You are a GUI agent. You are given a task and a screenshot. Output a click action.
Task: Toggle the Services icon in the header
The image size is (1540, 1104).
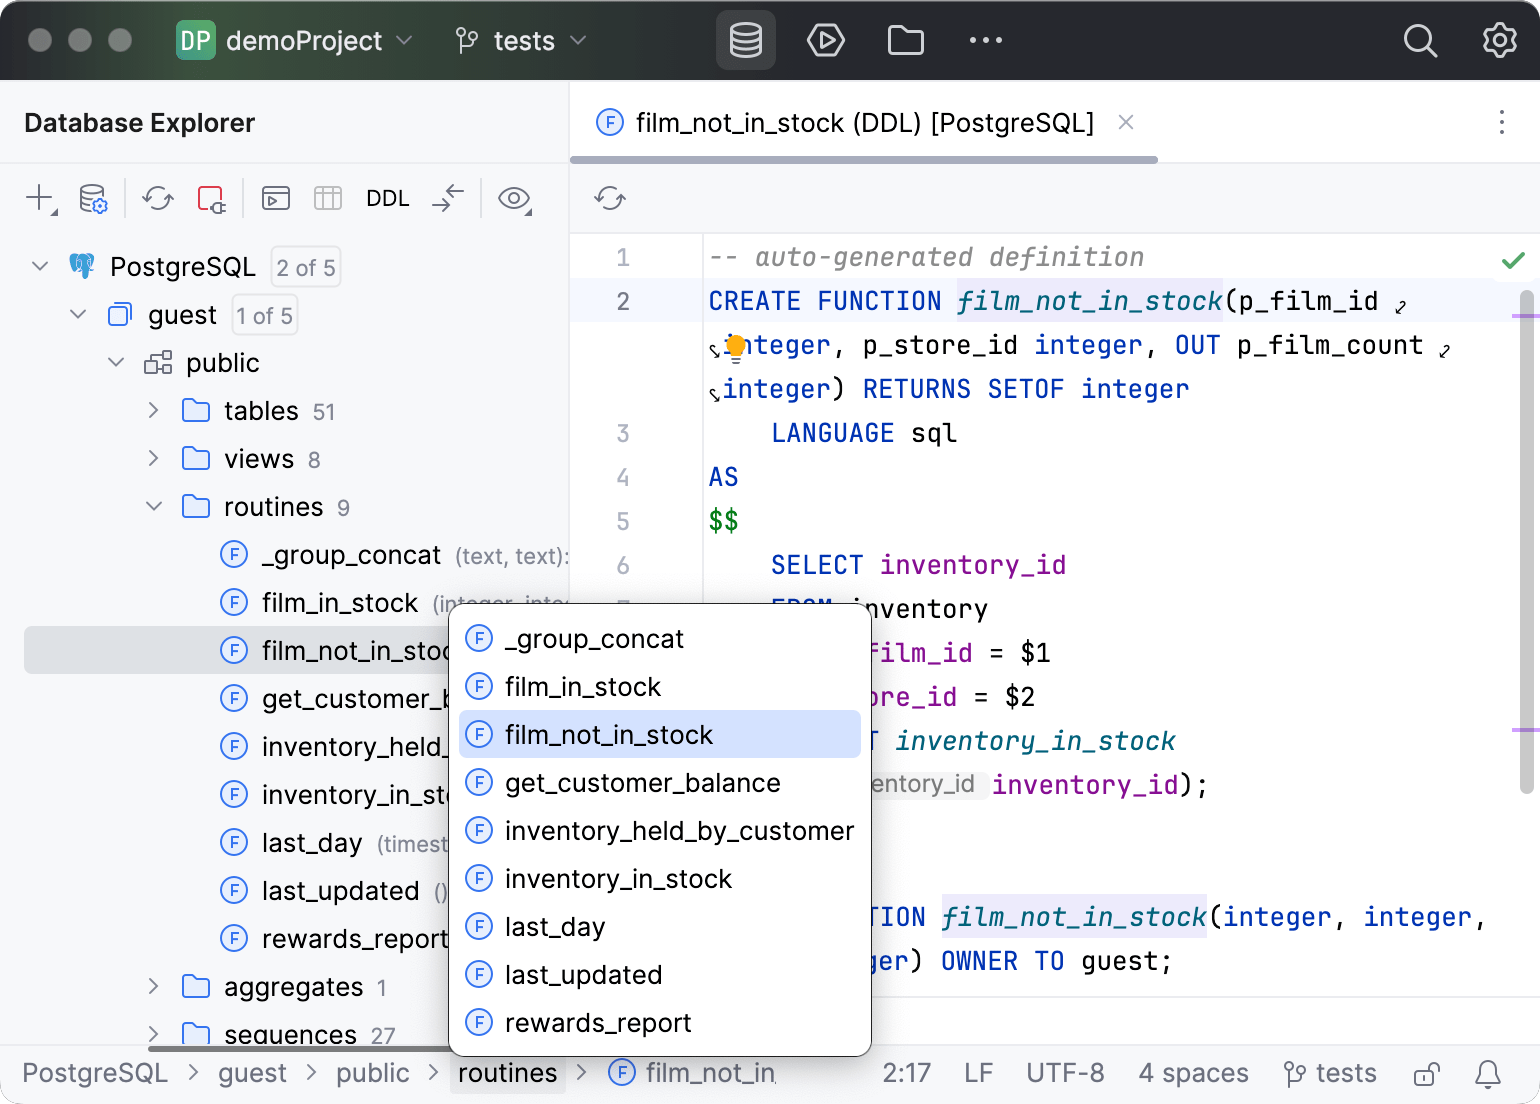pos(825,40)
